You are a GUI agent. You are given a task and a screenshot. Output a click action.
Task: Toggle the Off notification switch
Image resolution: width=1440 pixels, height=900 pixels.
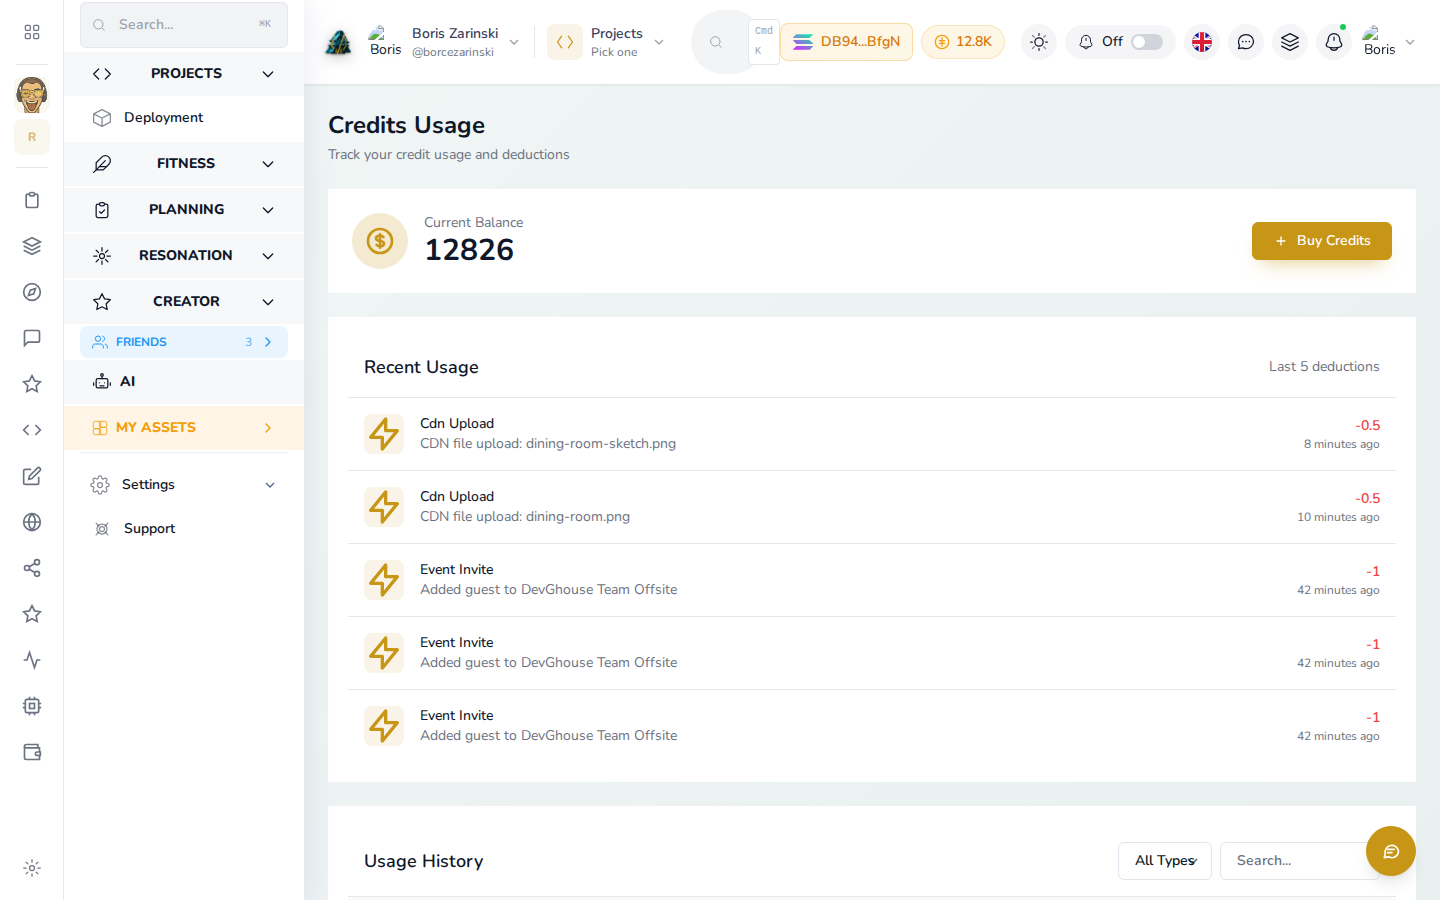click(x=1147, y=42)
